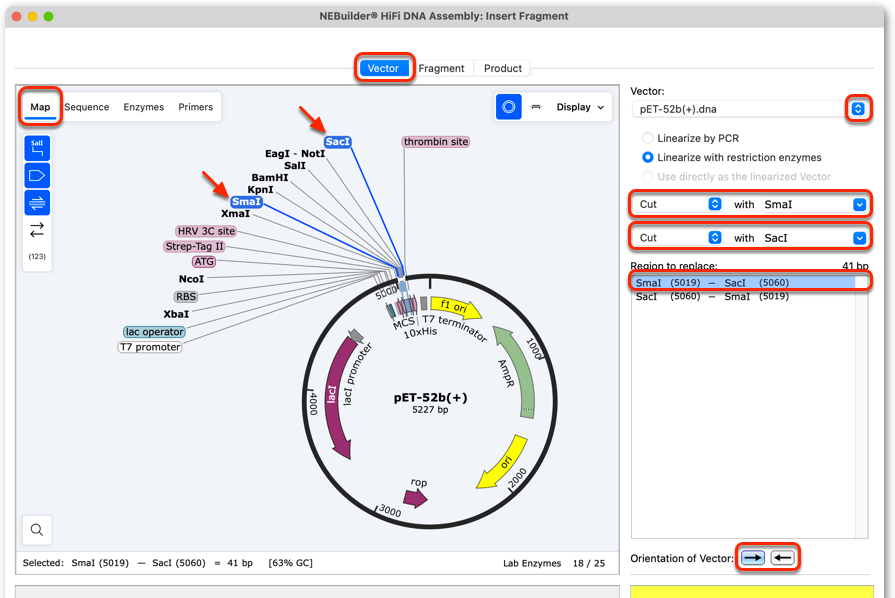Image resolution: width=895 pixels, height=598 pixels.
Task: Click the Lab Enzymes set label
Action: (532, 563)
